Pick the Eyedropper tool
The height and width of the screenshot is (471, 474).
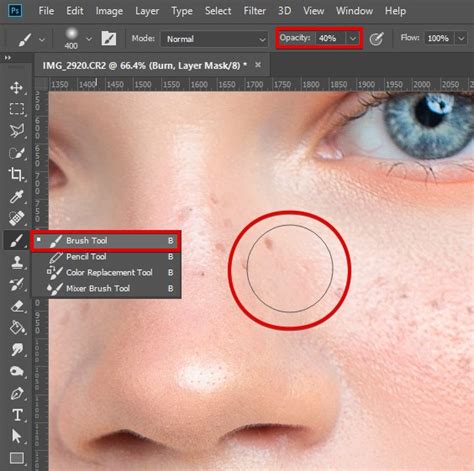(x=16, y=196)
